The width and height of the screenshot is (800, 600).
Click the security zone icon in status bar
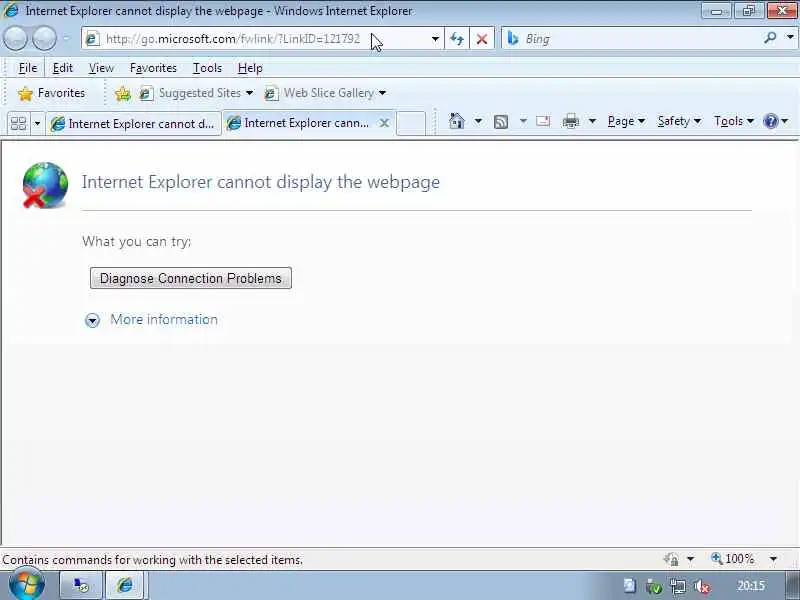[672, 559]
